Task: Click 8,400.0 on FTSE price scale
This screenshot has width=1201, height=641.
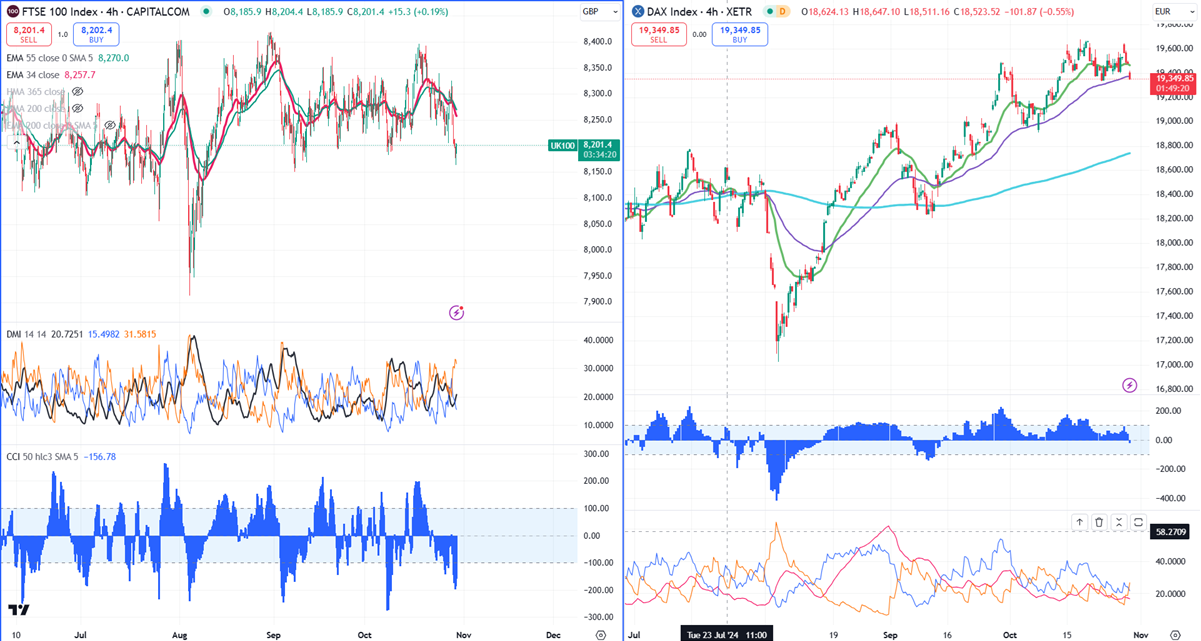Action: (x=599, y=42)
